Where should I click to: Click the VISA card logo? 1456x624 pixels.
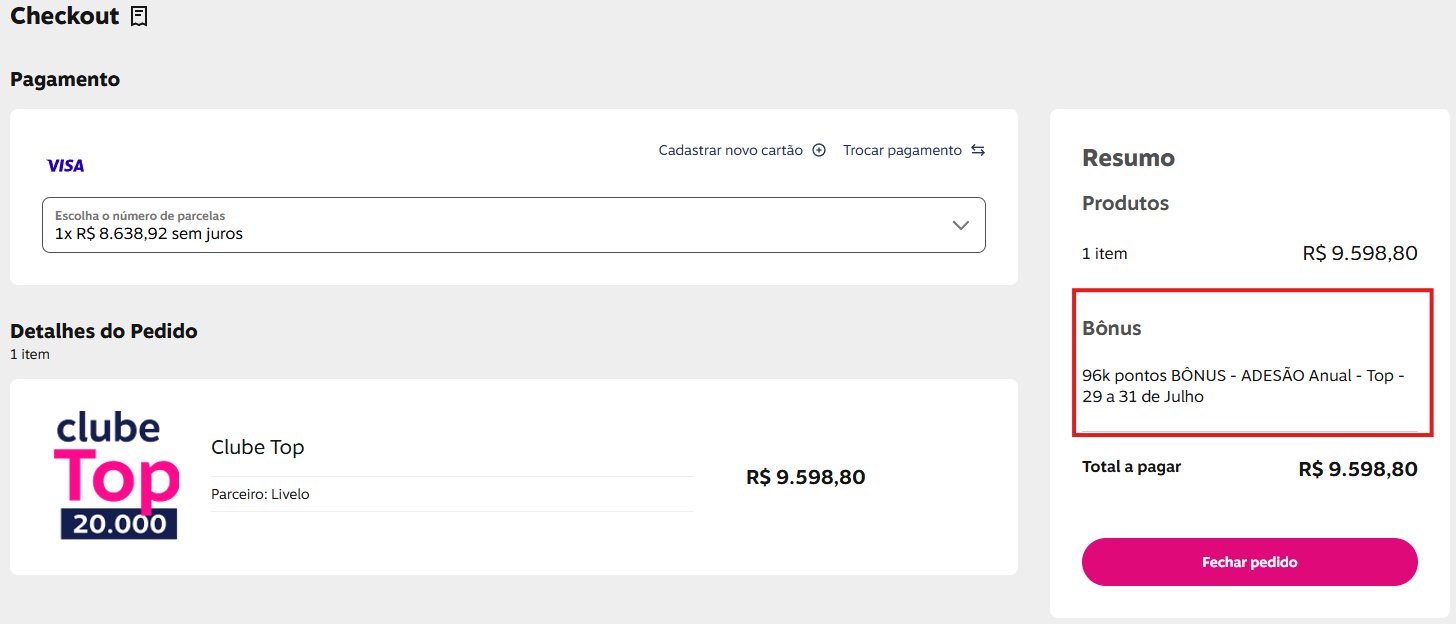coord(66,165)
